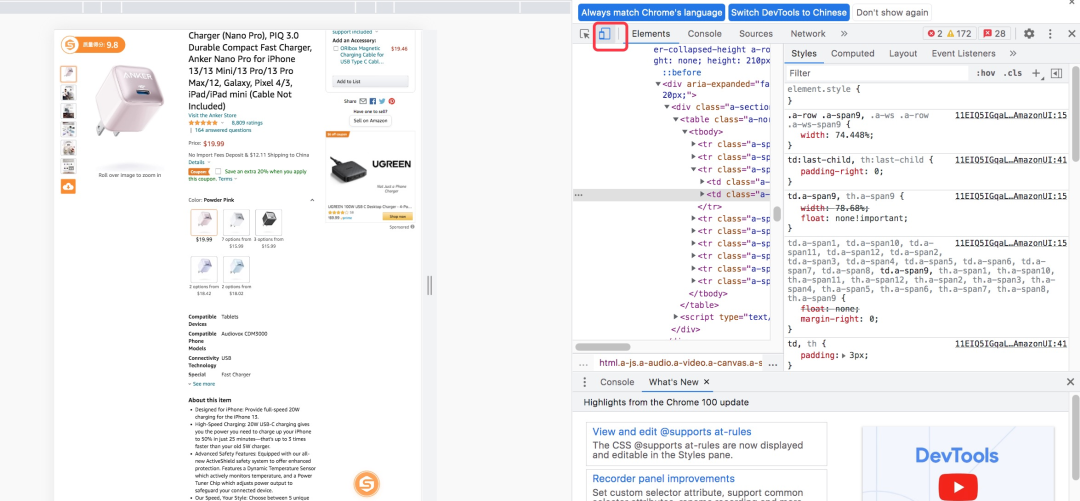Open Visit the Anker Store link
Screen dimensions: 1080x501
(x=212, y=115)
